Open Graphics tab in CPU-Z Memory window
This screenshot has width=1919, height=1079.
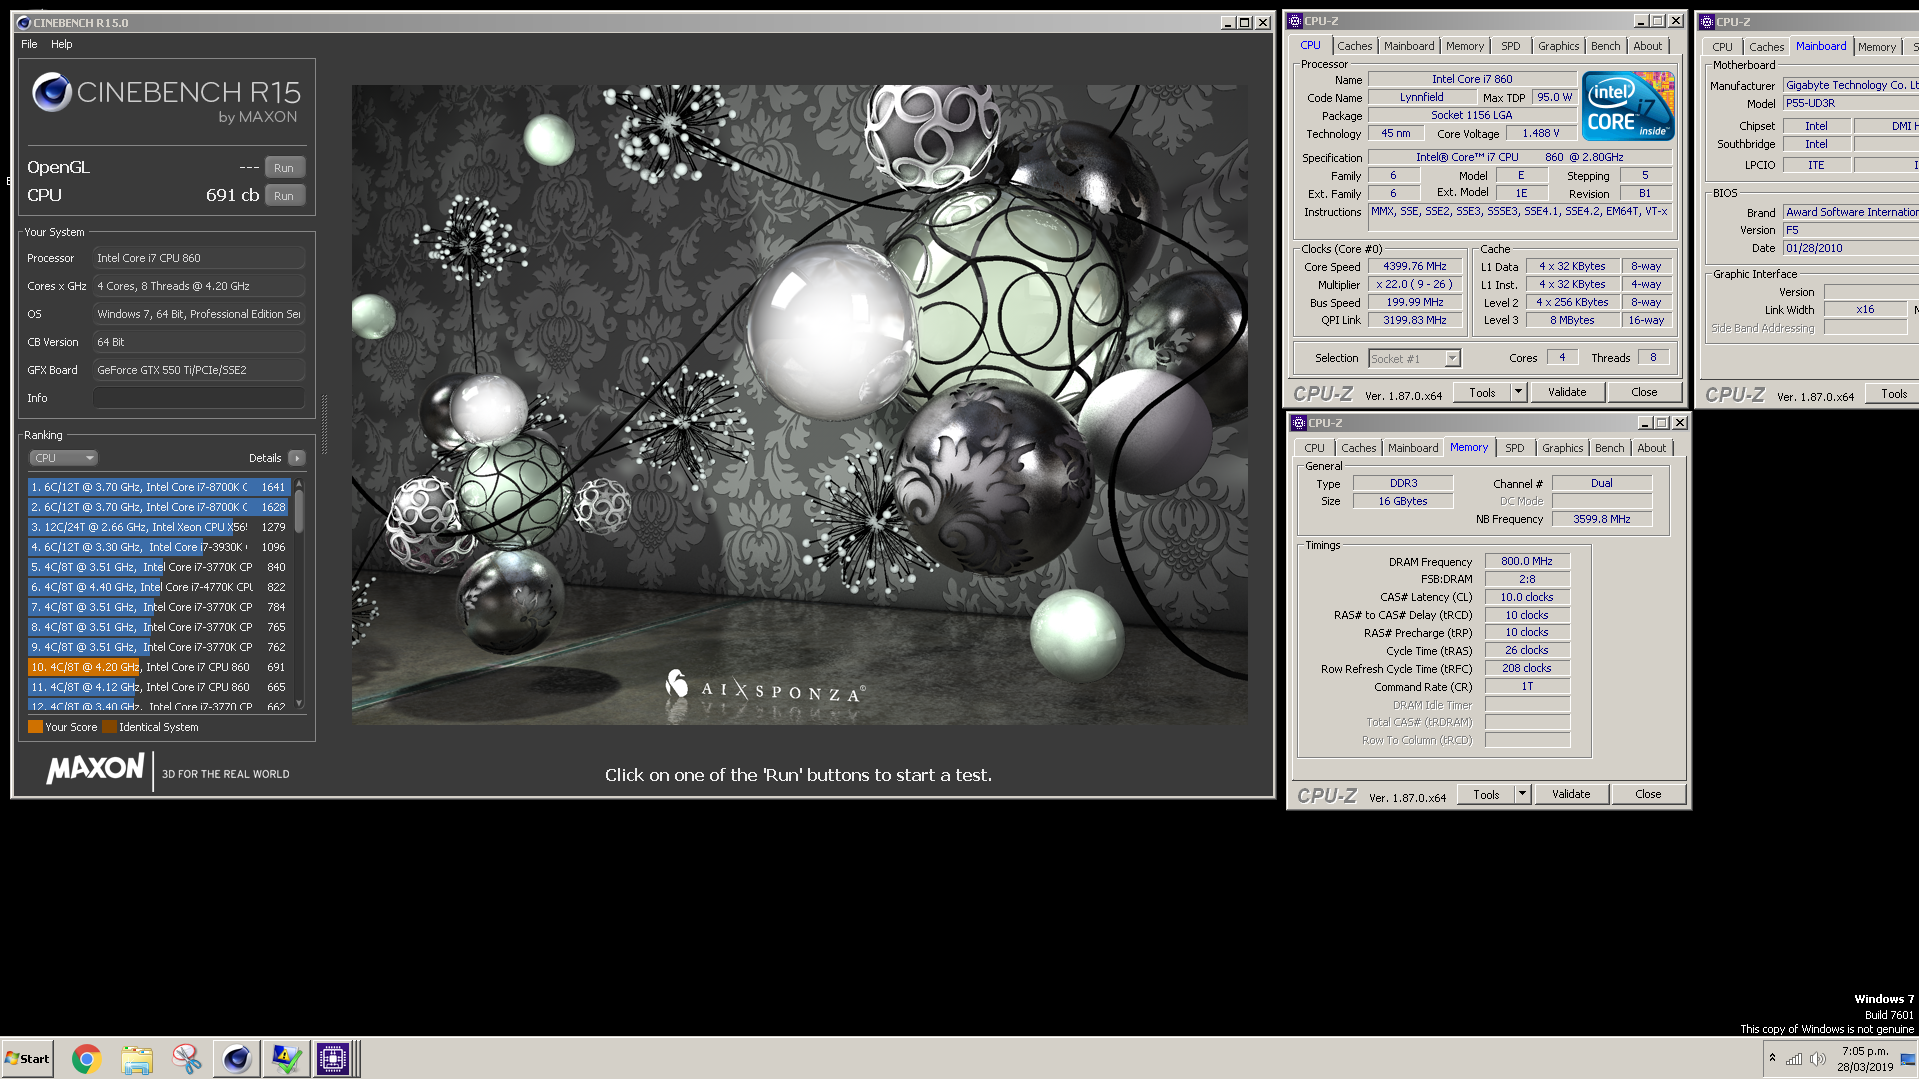(x=1562, y=448)
